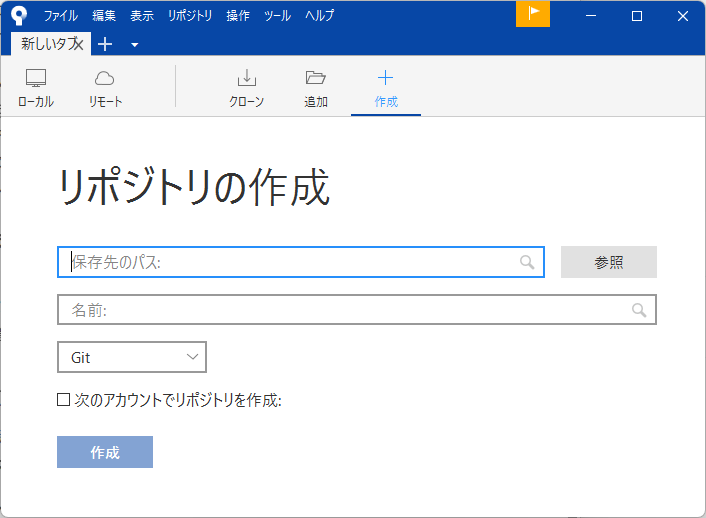This screenshot has height=518, width=706.
Task: Open the tab list dropdown arrow
Action: 134,45
